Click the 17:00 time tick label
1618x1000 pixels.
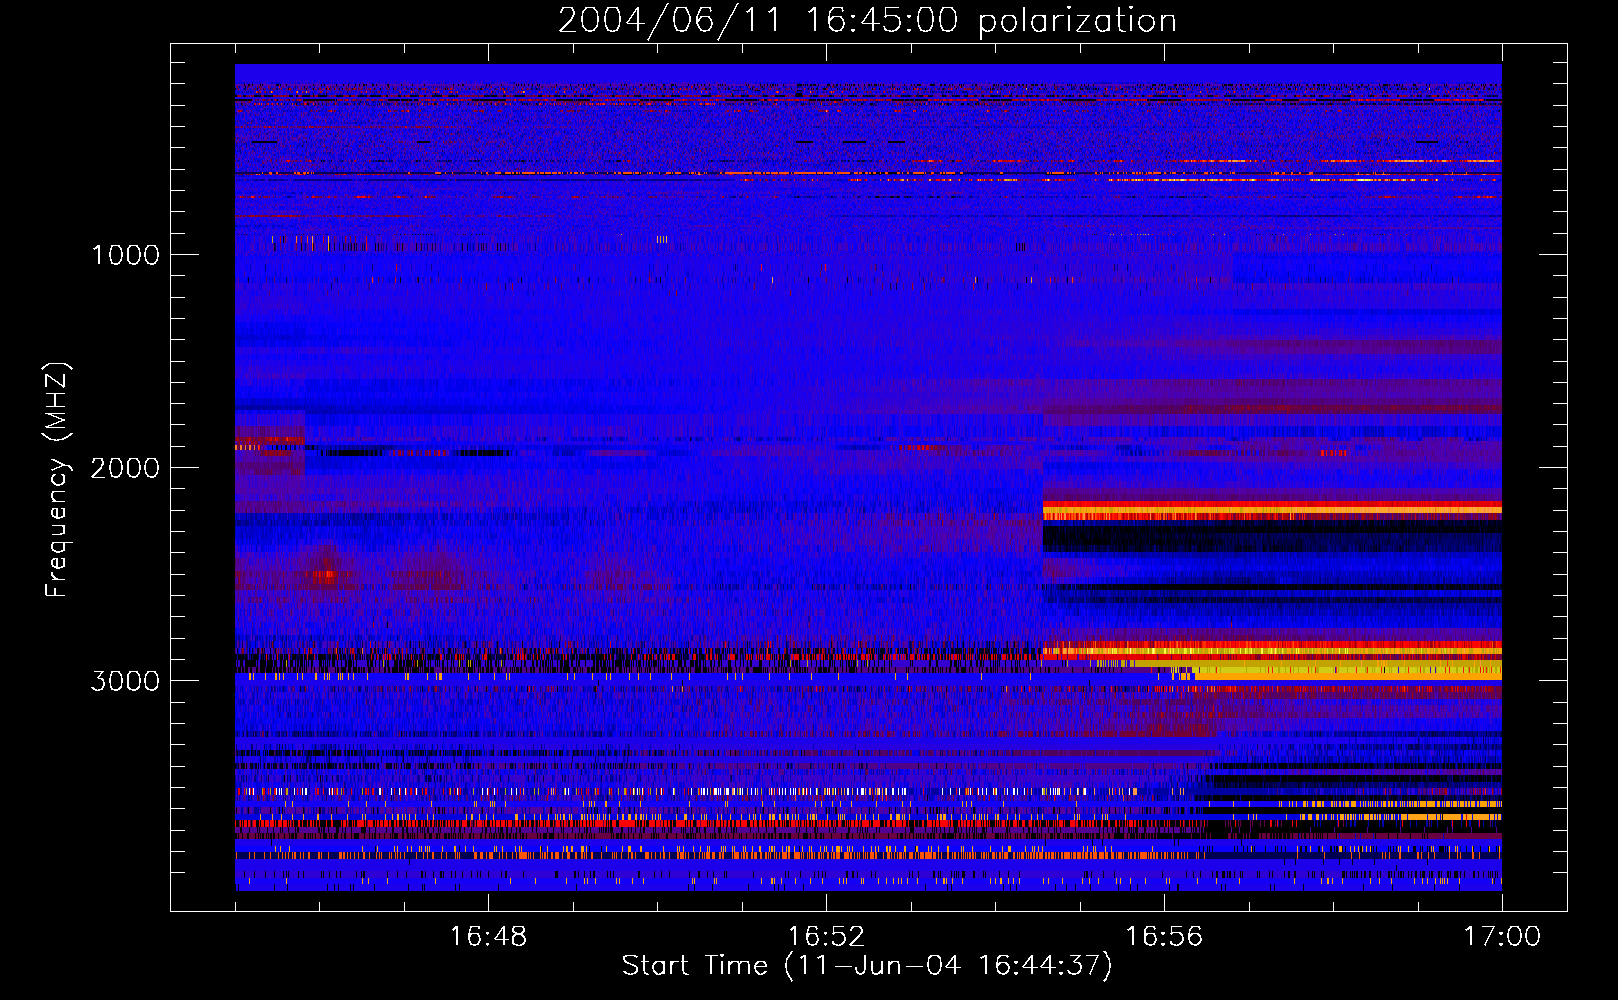point(1502,937)
